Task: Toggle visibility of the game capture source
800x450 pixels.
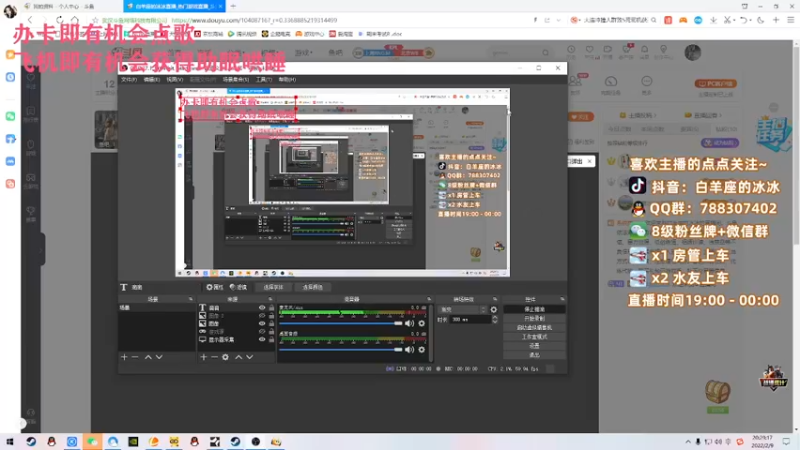Action: 262,332
